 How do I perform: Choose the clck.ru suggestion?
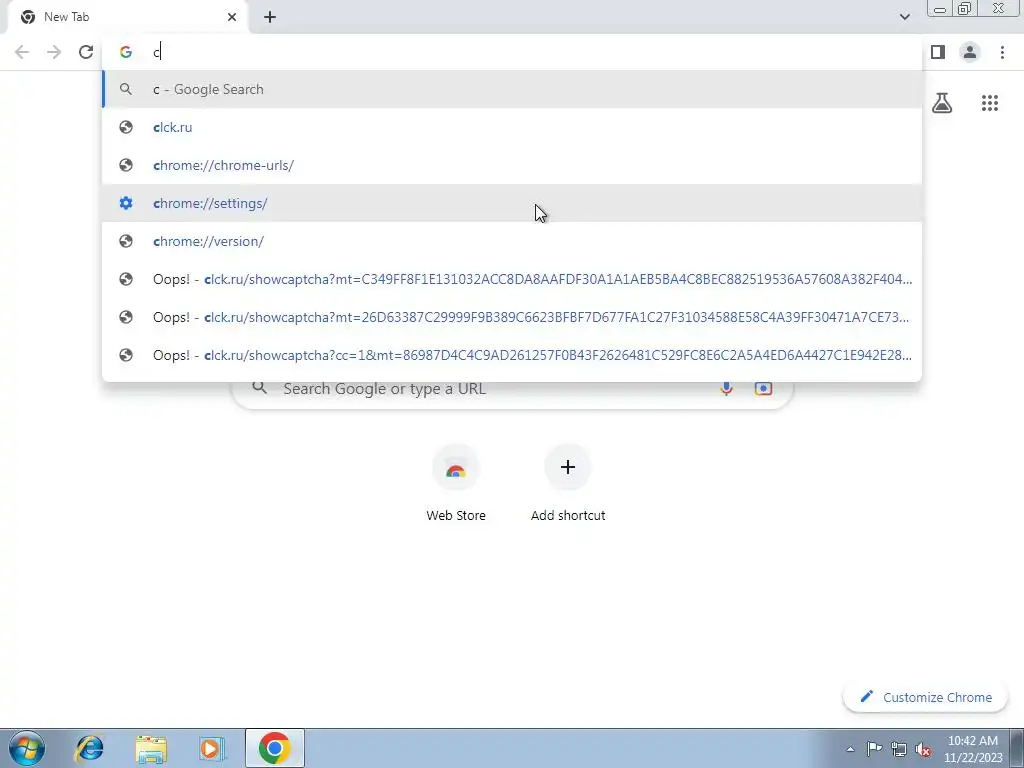pos(512,127)
